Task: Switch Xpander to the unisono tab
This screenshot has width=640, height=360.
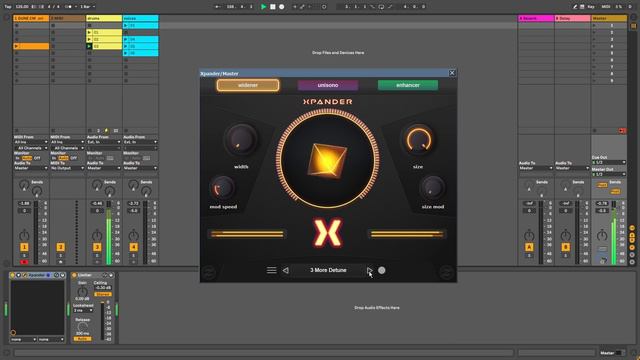Action: tap(328, 85)
